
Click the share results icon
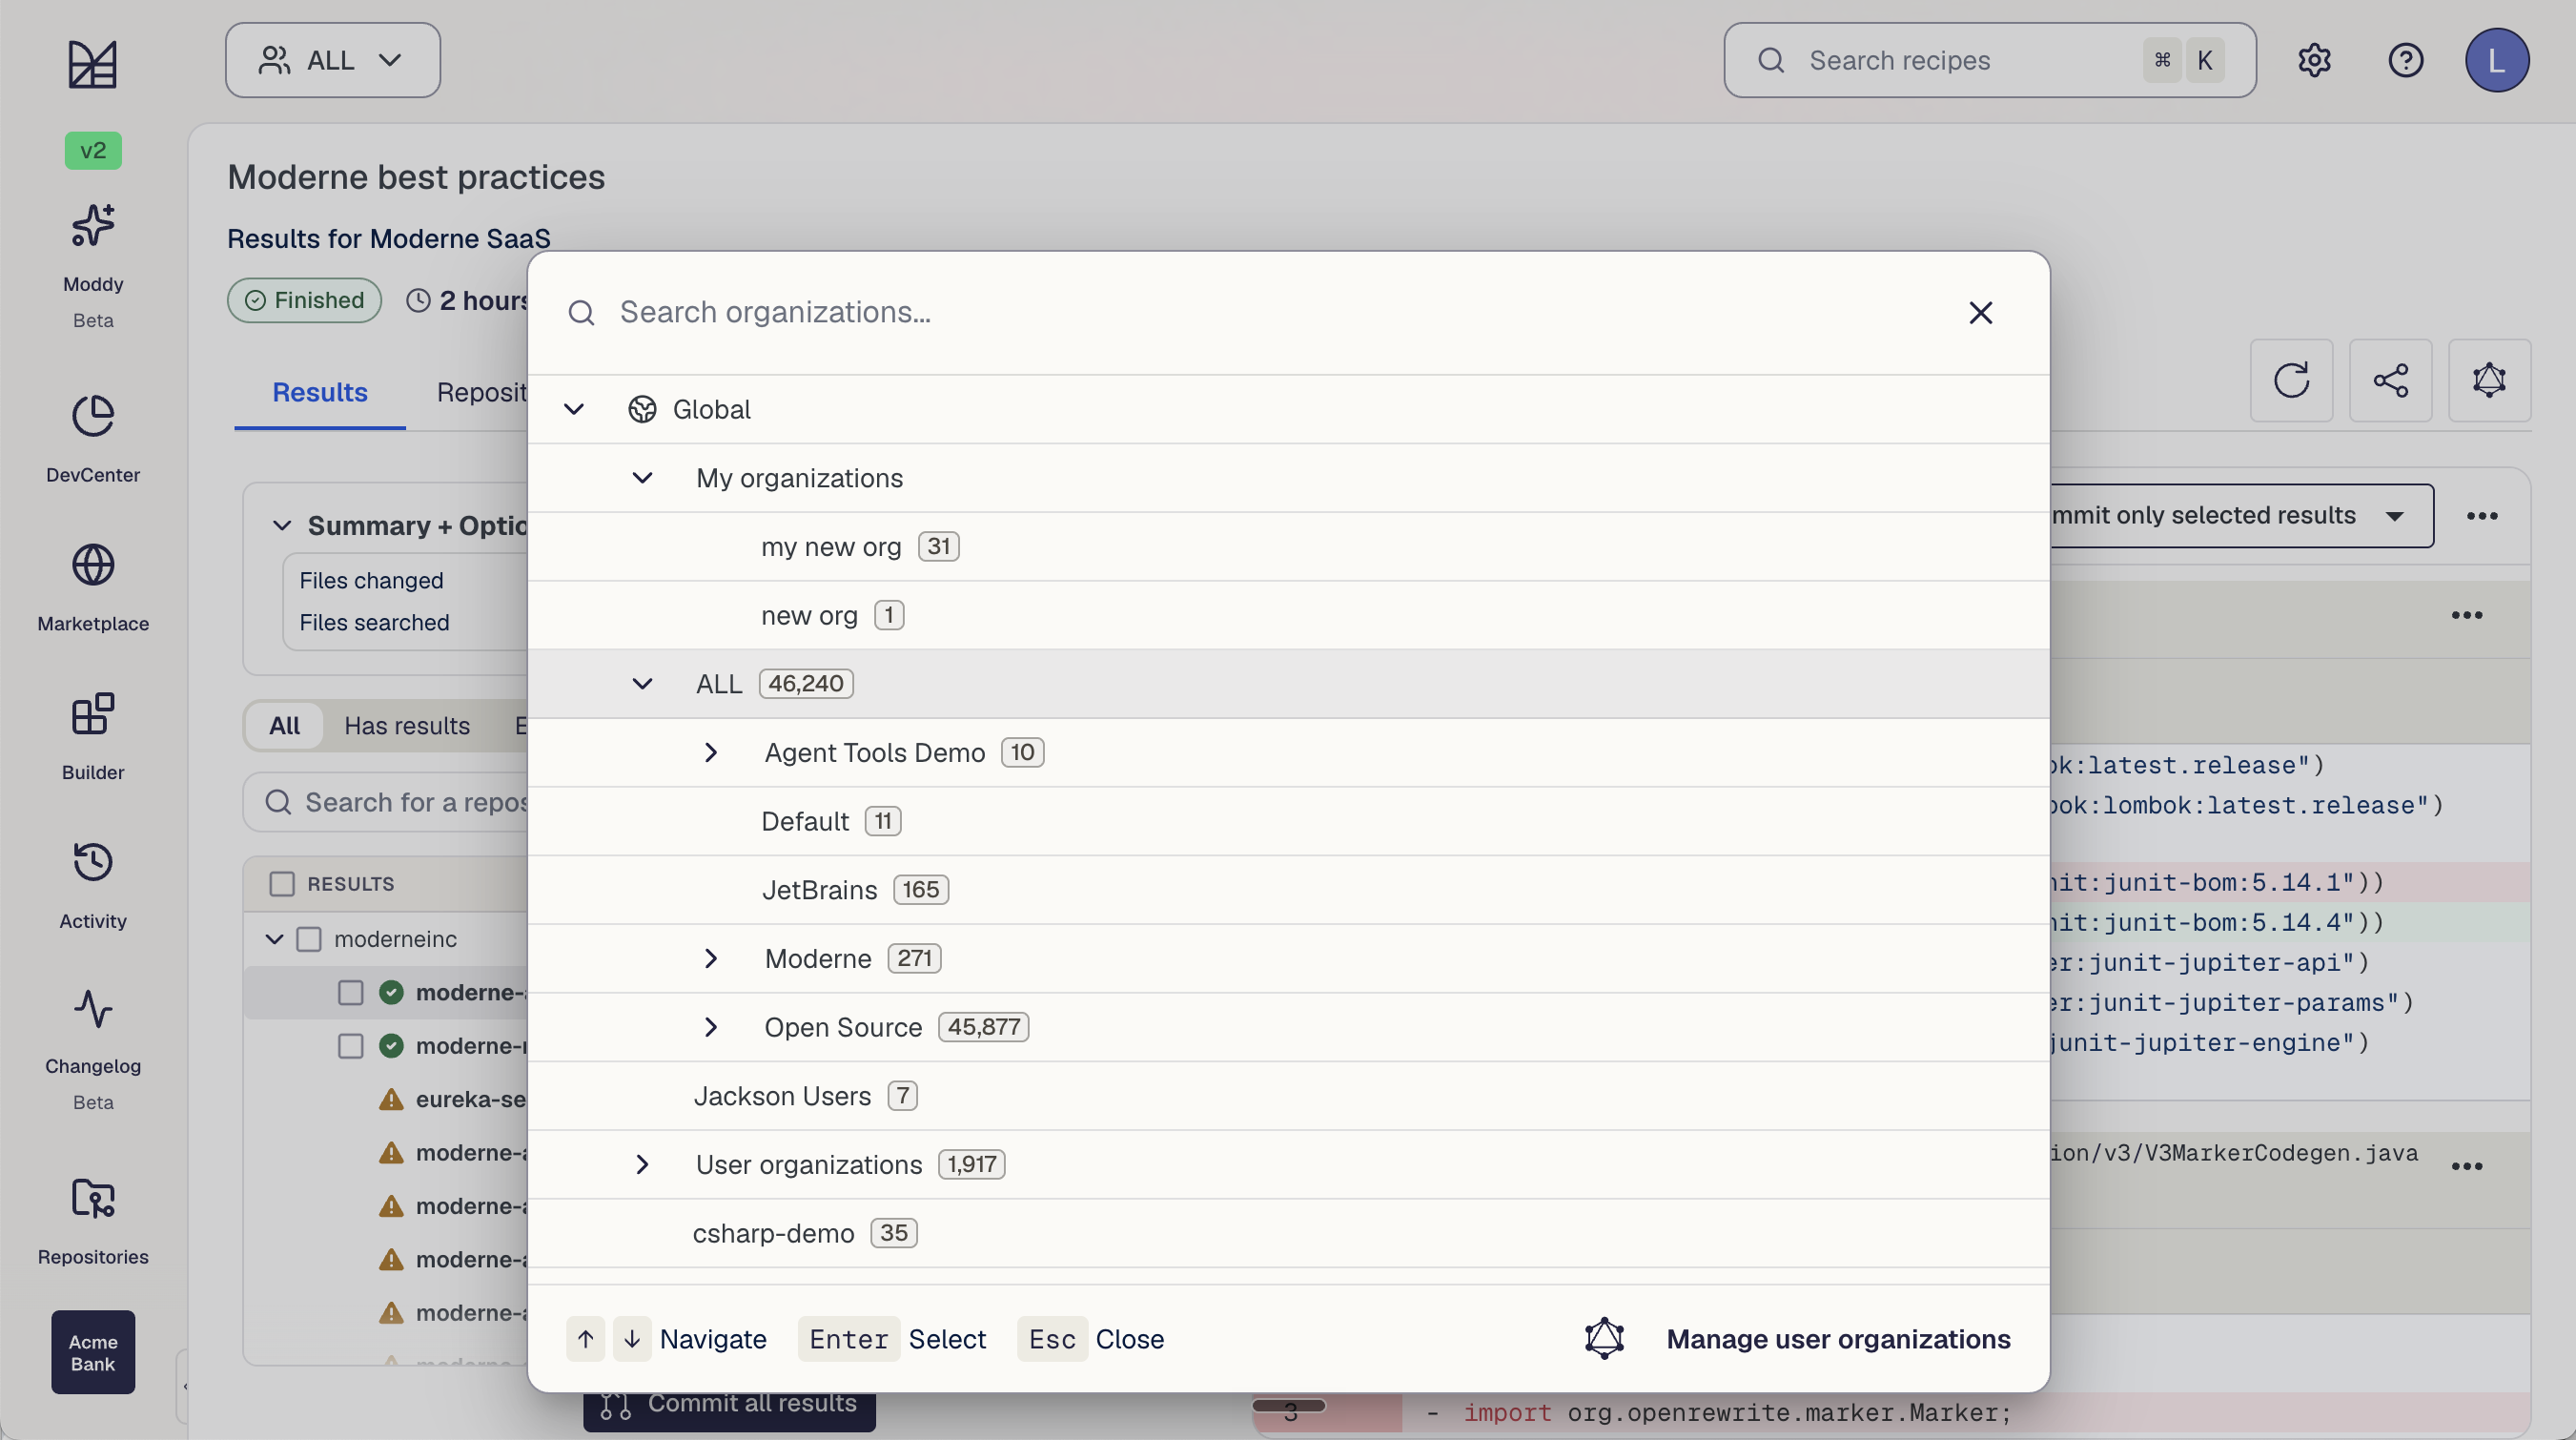pyautogui.click(x=2390, y=380)
